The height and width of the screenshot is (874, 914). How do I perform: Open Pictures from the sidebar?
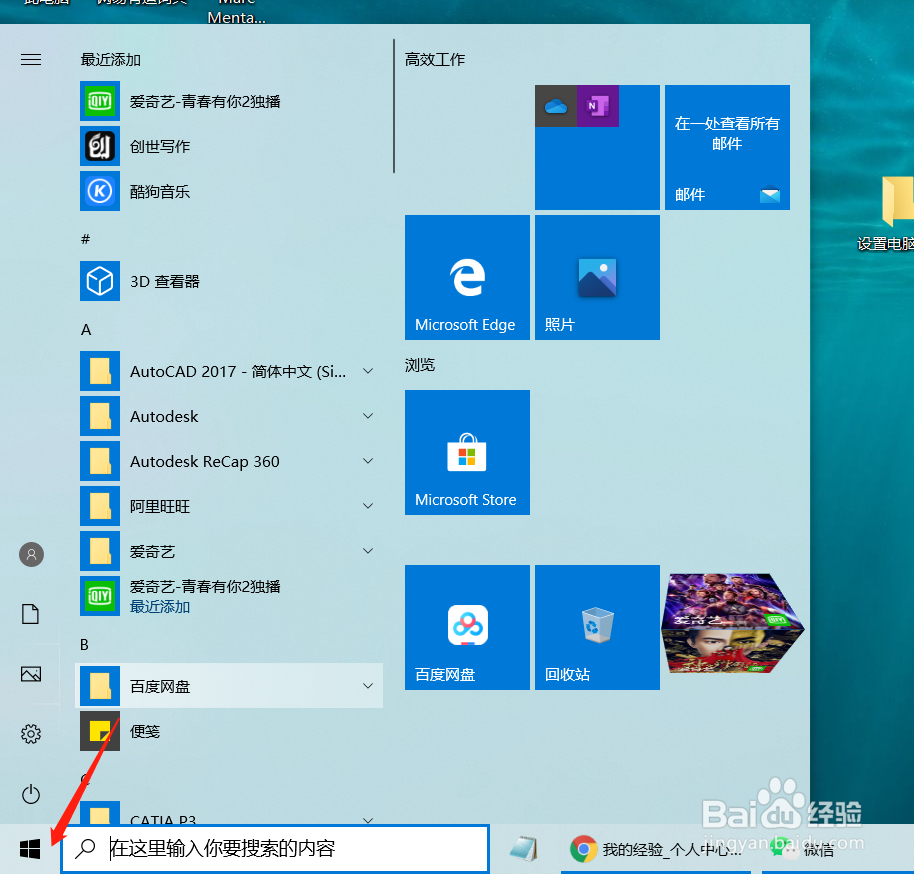(31, 674)
